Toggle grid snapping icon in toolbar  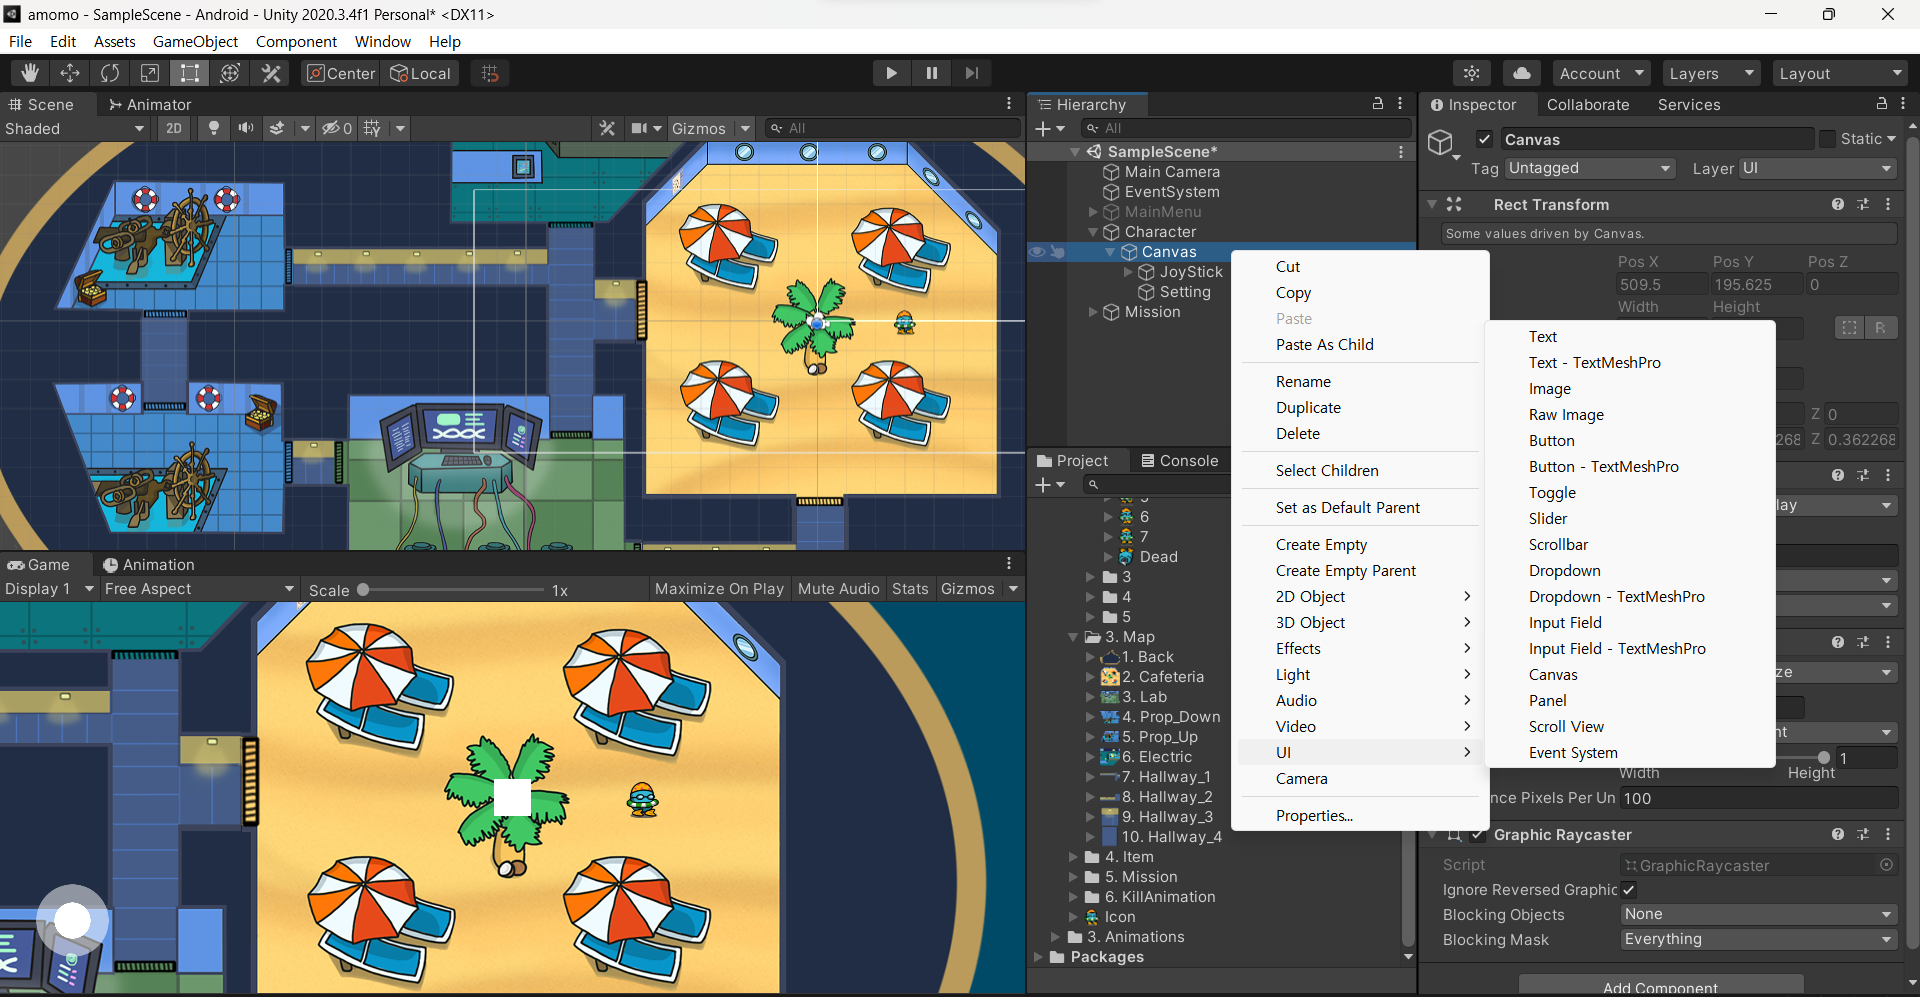tap(490, 73)
